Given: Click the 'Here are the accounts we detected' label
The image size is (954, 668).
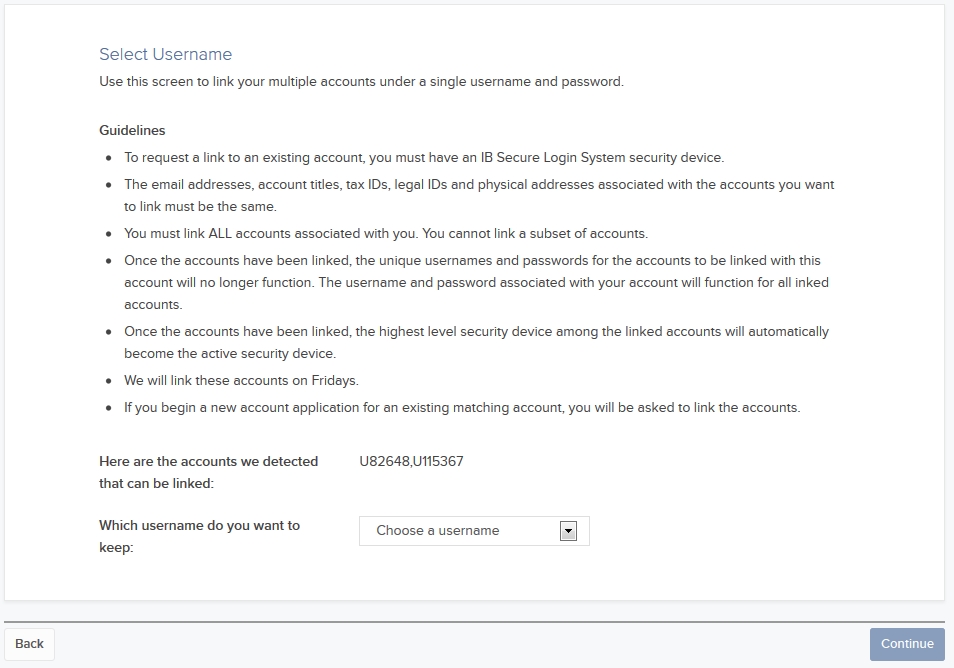Looking at the screenshot, I should (x=209, y=472).
